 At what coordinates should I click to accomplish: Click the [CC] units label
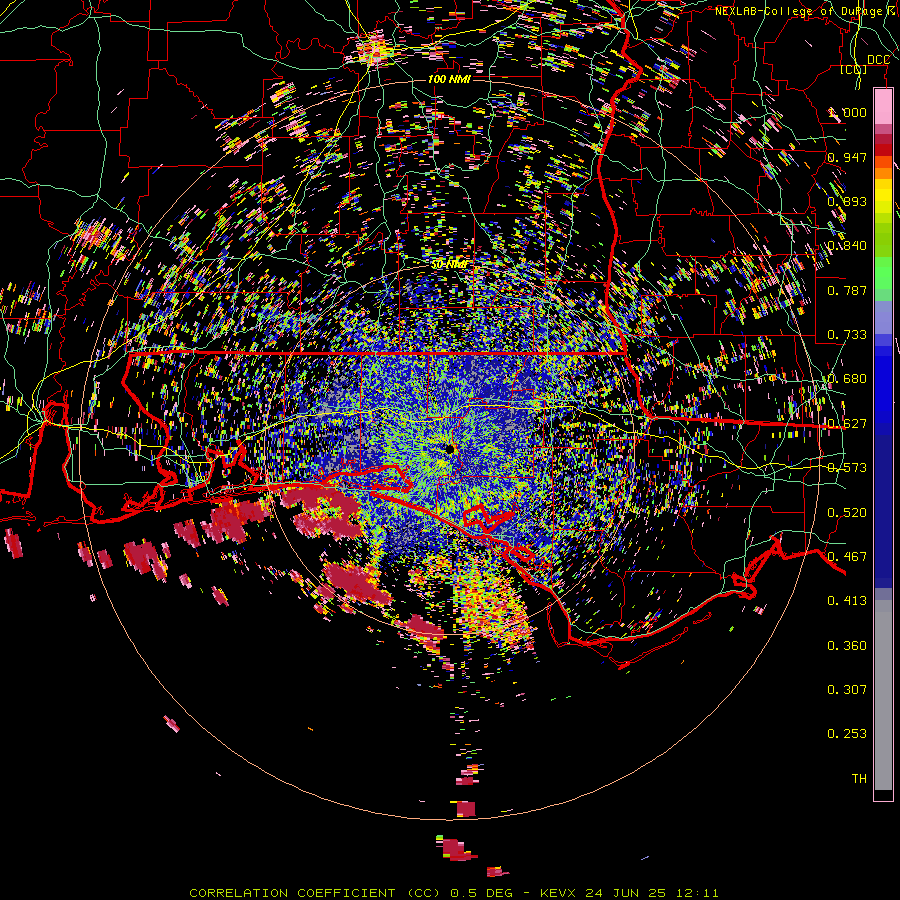click(854, 69)
